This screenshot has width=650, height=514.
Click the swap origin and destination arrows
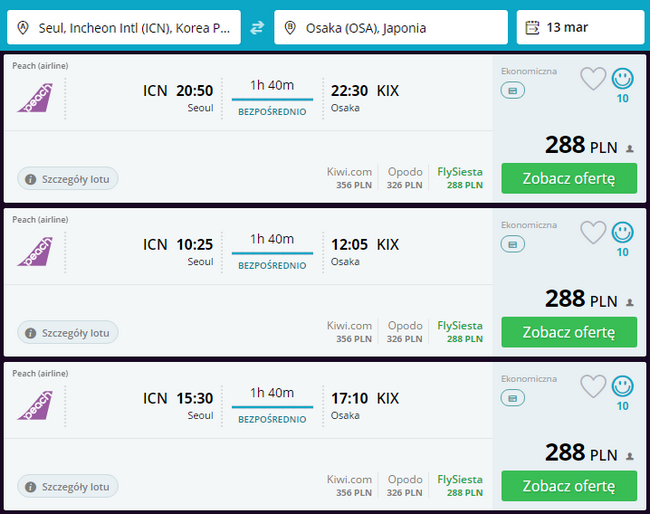tap(257, 27)
